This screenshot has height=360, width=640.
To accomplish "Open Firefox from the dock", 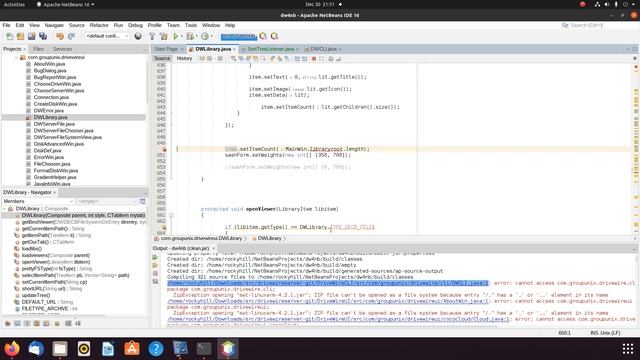I will coord(12,349).
